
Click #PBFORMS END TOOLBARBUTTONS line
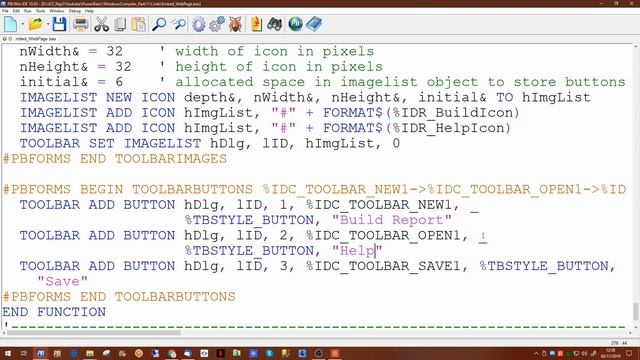[119, 297]
